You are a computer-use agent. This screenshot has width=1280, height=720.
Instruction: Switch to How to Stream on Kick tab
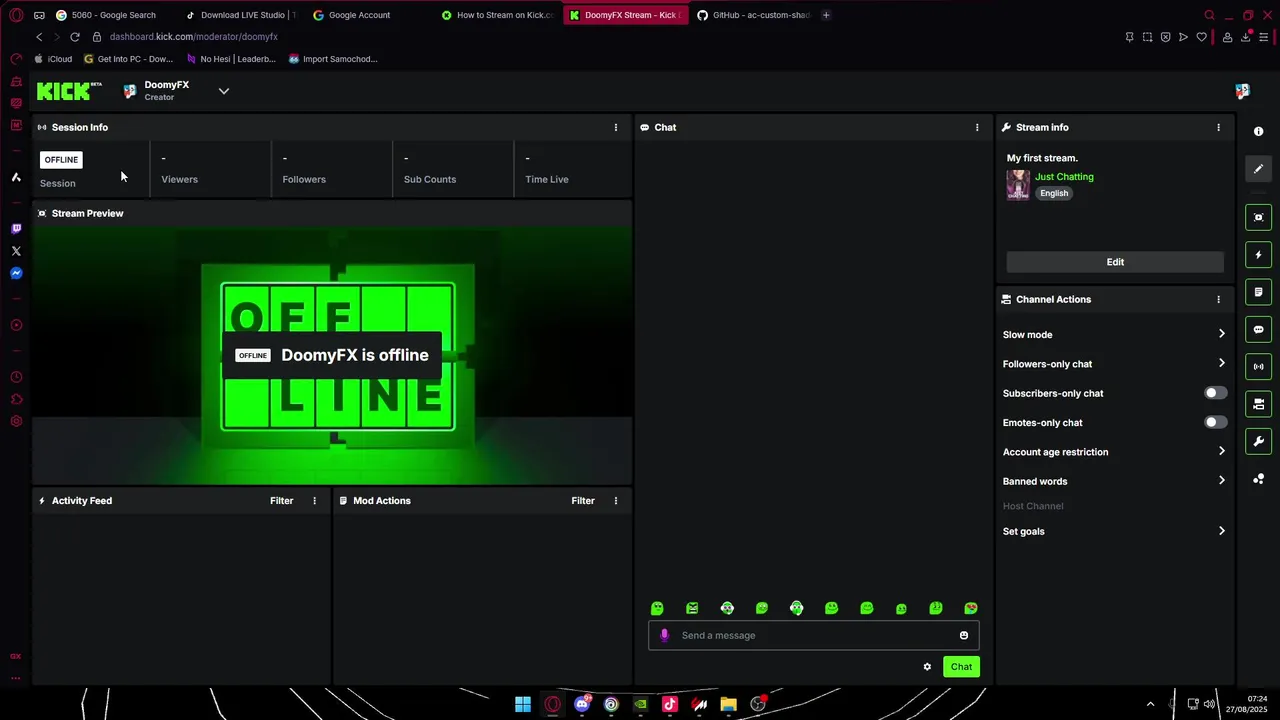tap(498, 15)
